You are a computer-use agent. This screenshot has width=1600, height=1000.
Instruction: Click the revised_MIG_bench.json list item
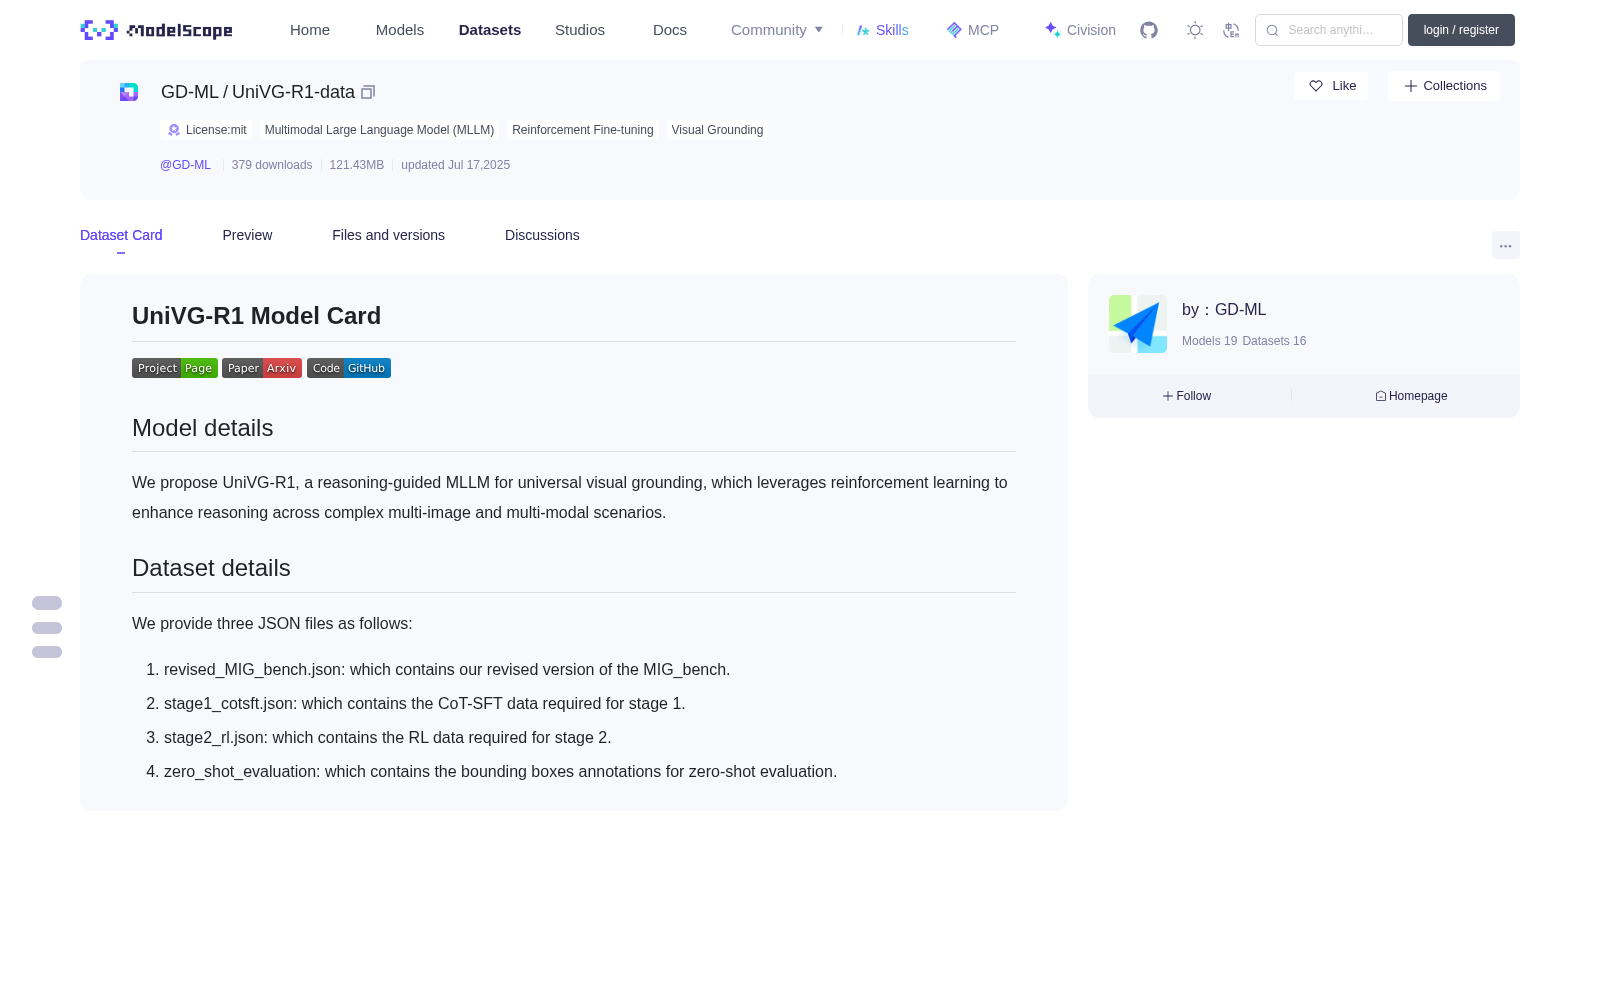coord(447,670)
